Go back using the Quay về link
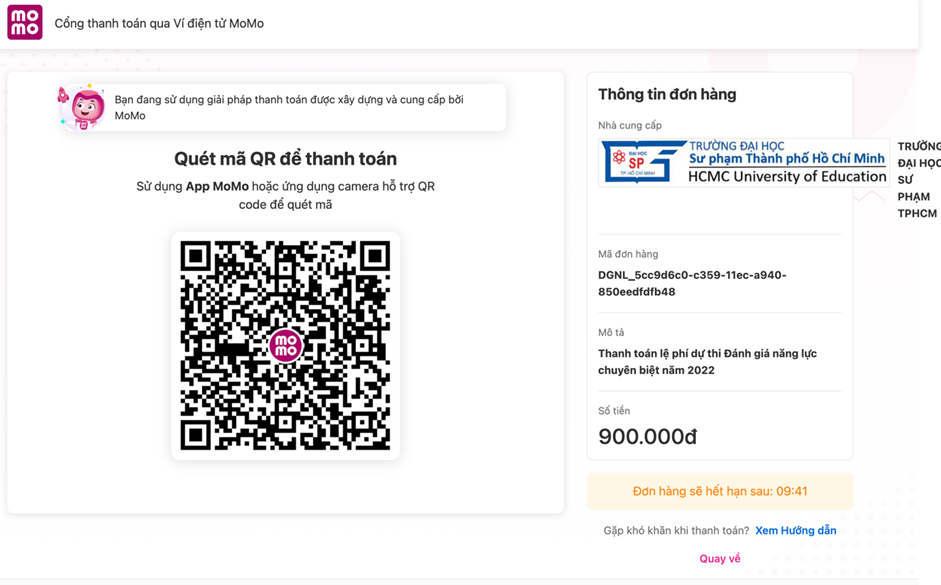 pyautogui.click(x=720, y=559)
